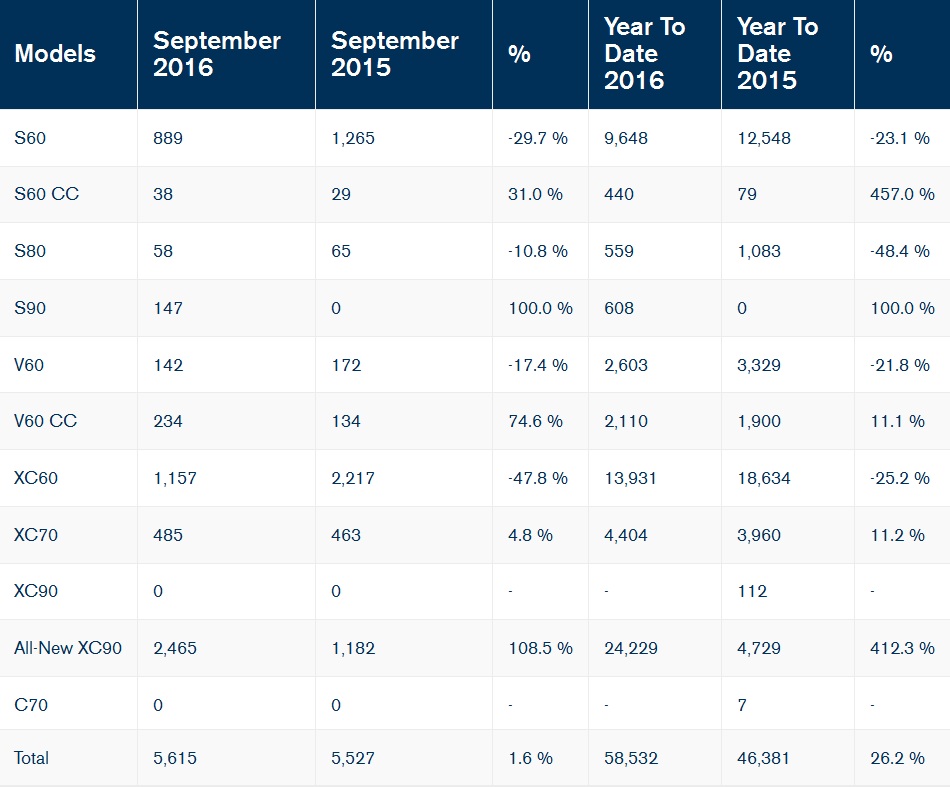Click the C70 model row label
Image resolution: width=950 pixels, height=787 pixels.
(x=31, y=705)
